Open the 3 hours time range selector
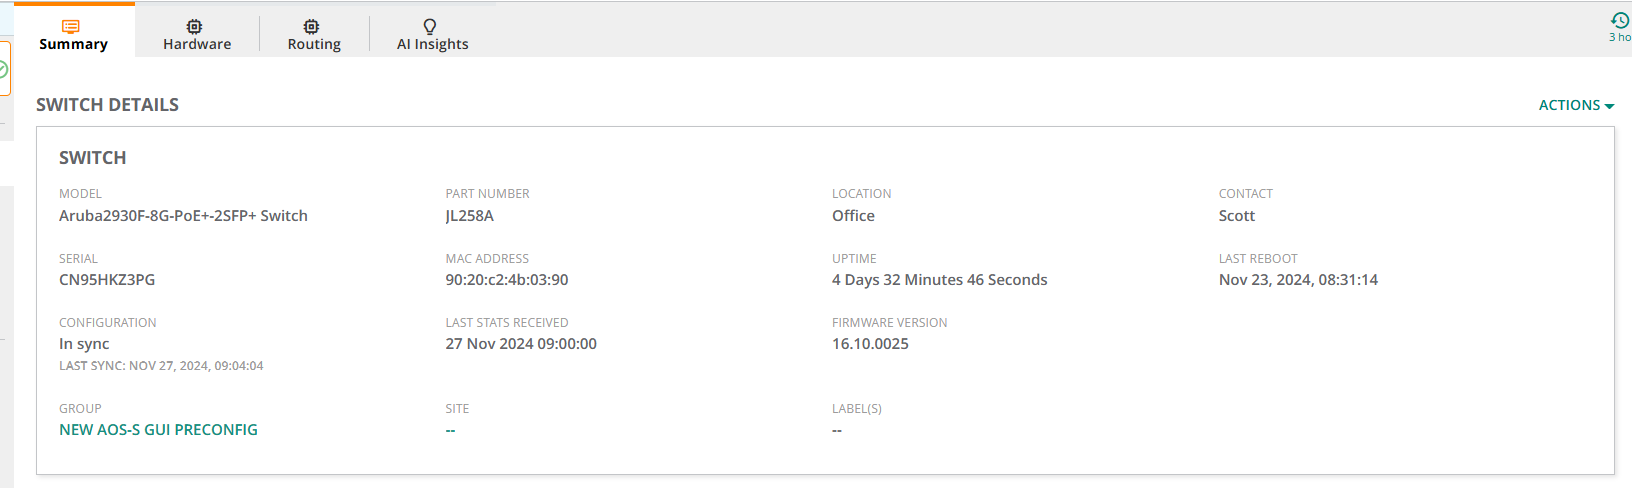 click(1620, 37)
